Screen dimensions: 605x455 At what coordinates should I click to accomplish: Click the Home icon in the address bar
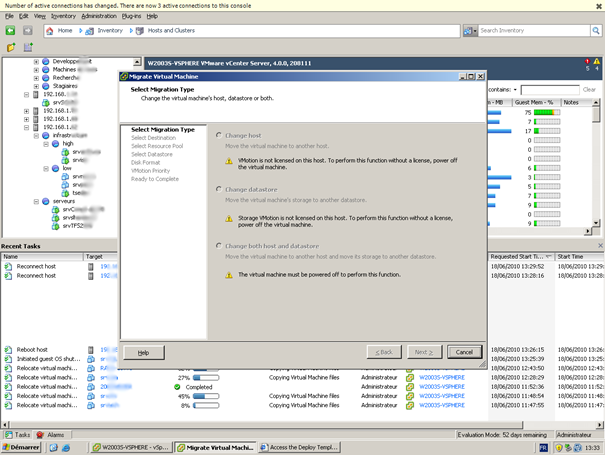click(50, 31)
